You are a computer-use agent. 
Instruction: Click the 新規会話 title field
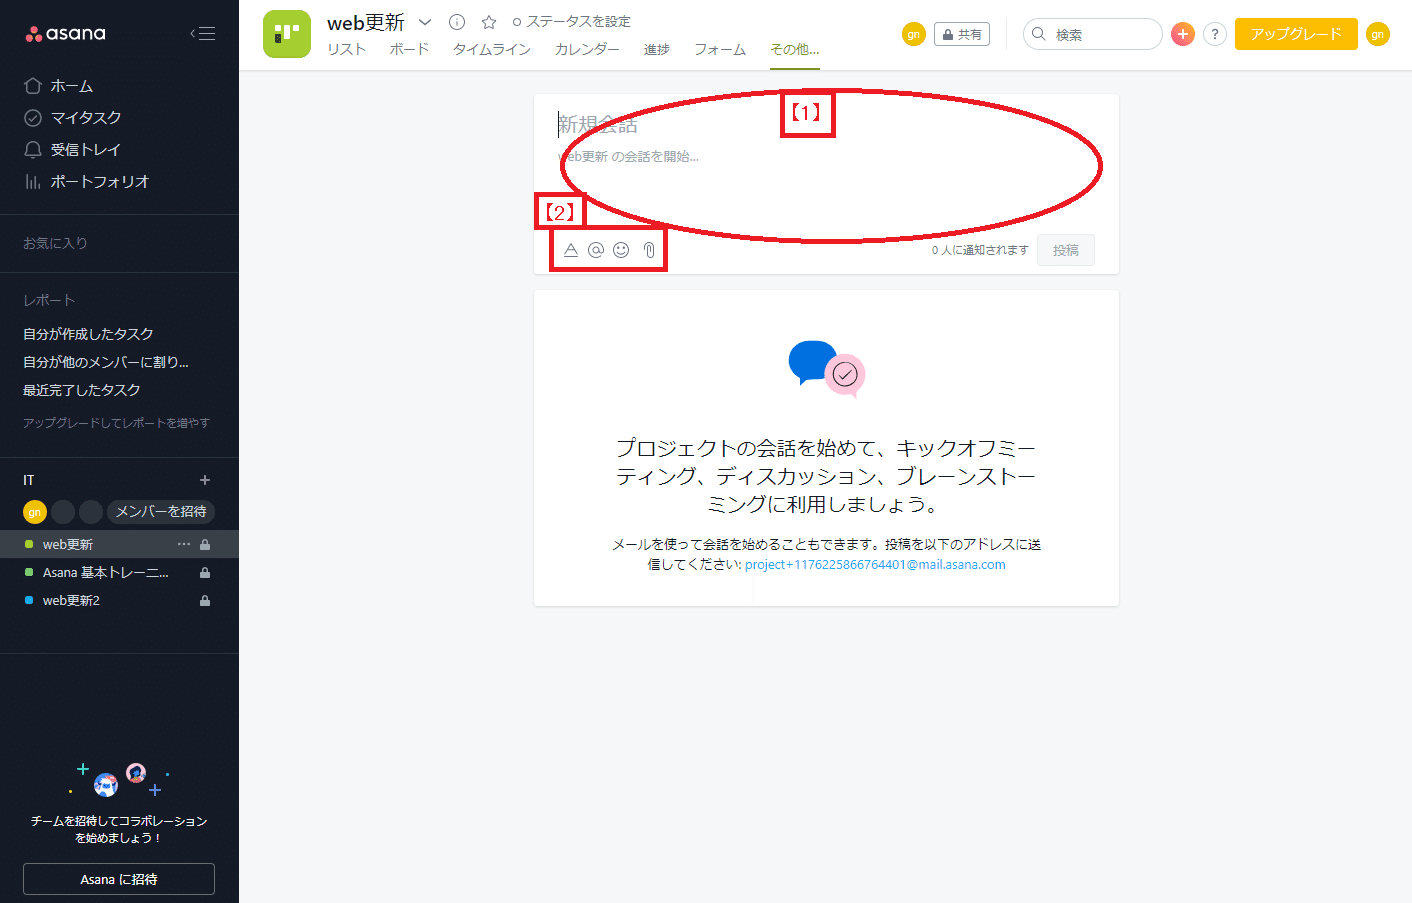tap(826, 125)
